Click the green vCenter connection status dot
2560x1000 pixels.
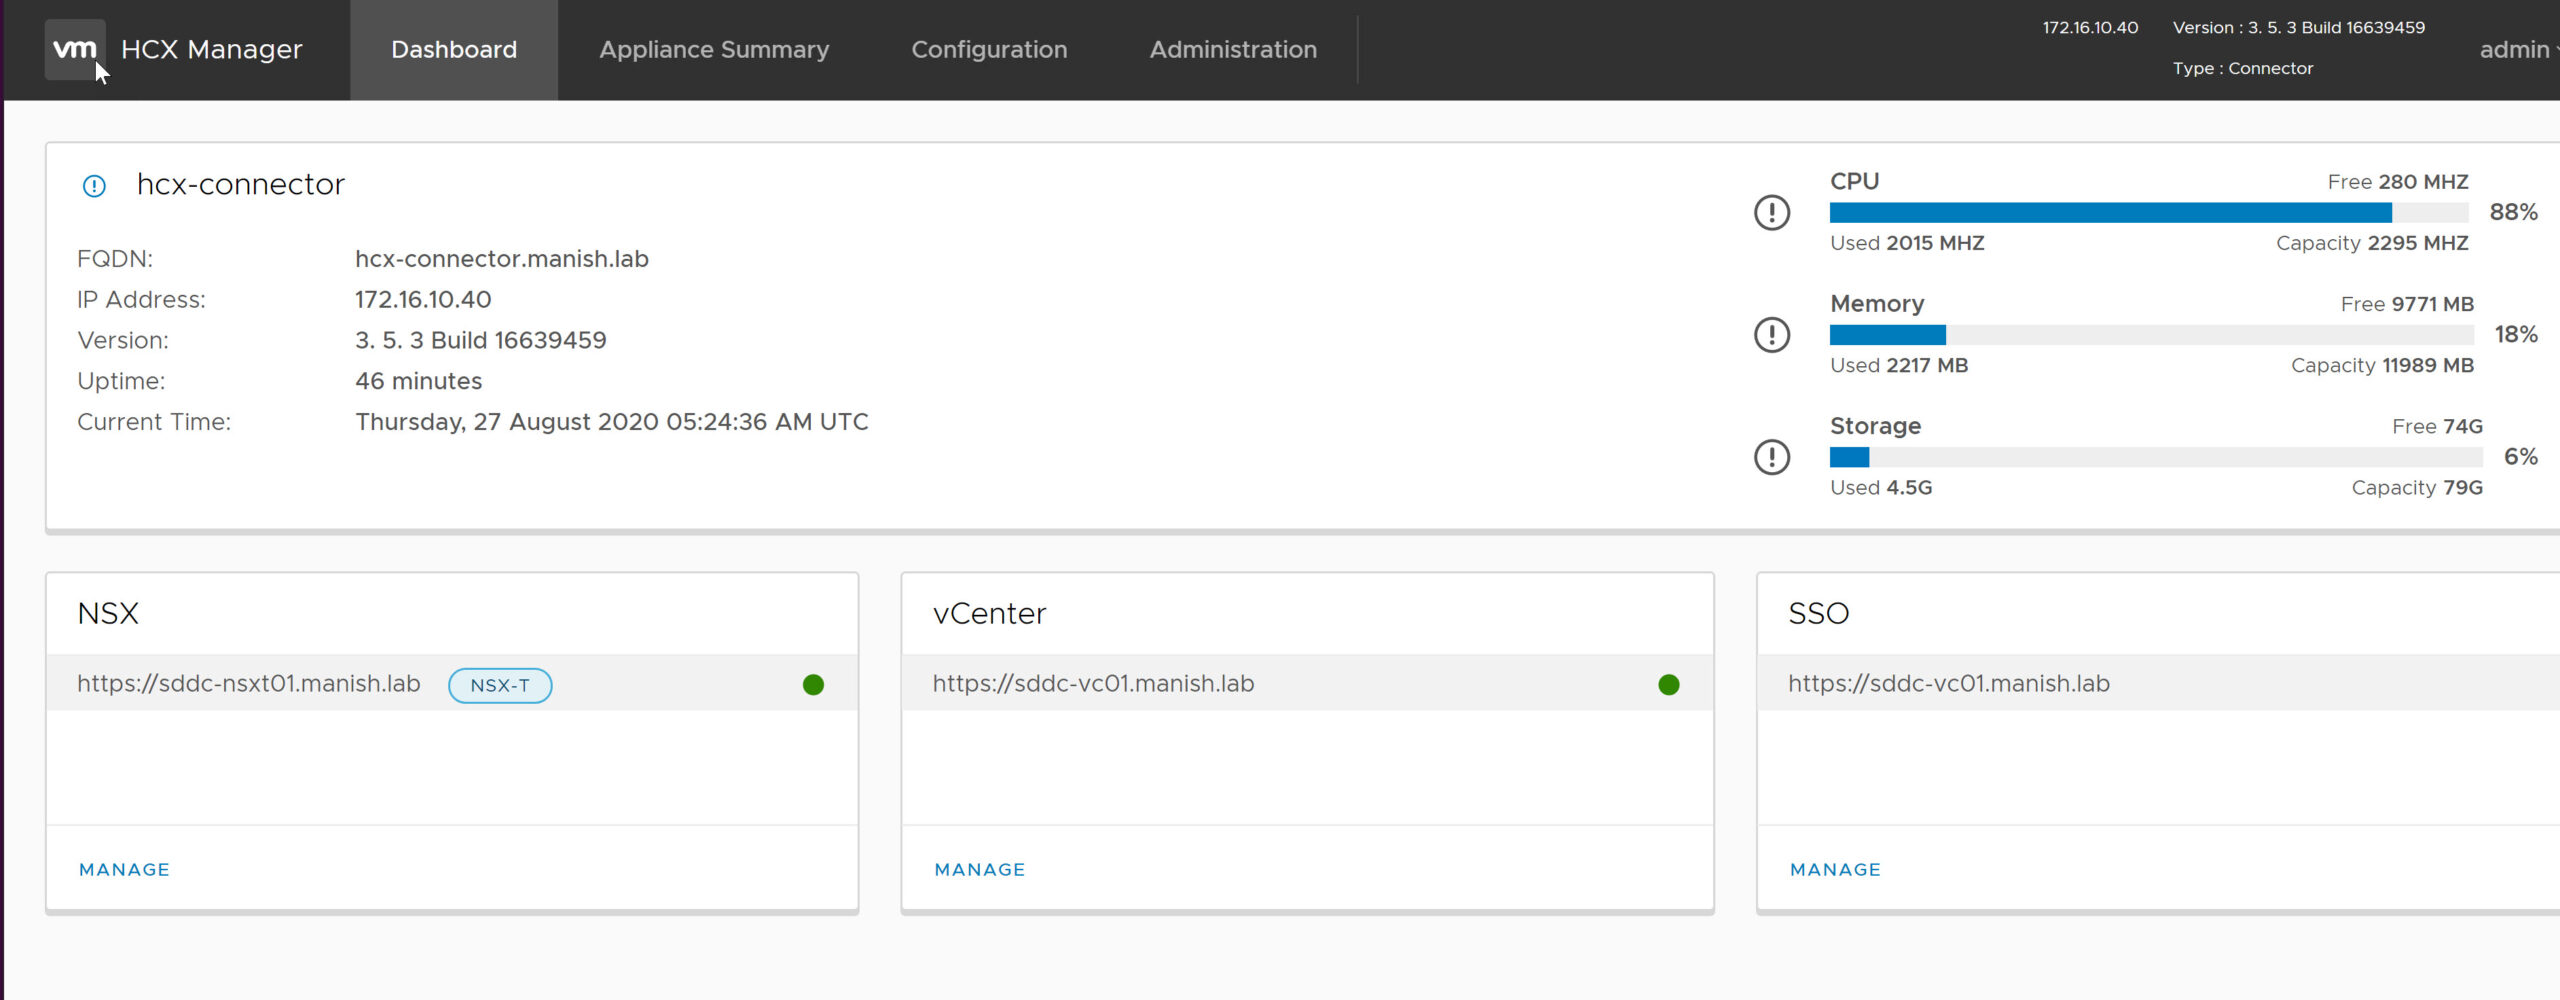pyautogui.click(x=1668, y=685)
